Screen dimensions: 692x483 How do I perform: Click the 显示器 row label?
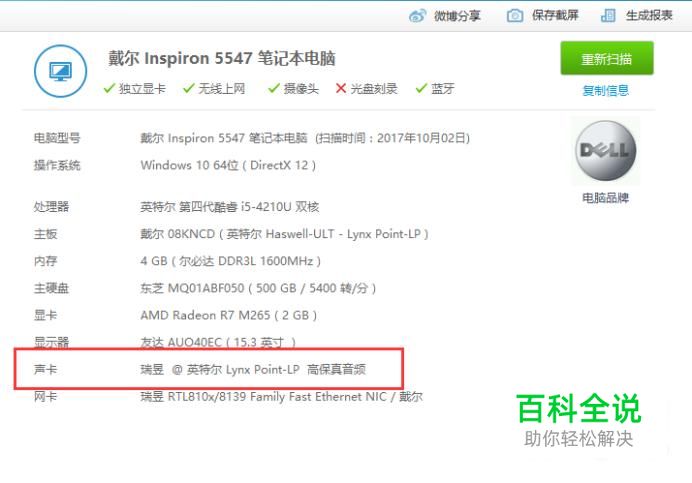point(51,342)
